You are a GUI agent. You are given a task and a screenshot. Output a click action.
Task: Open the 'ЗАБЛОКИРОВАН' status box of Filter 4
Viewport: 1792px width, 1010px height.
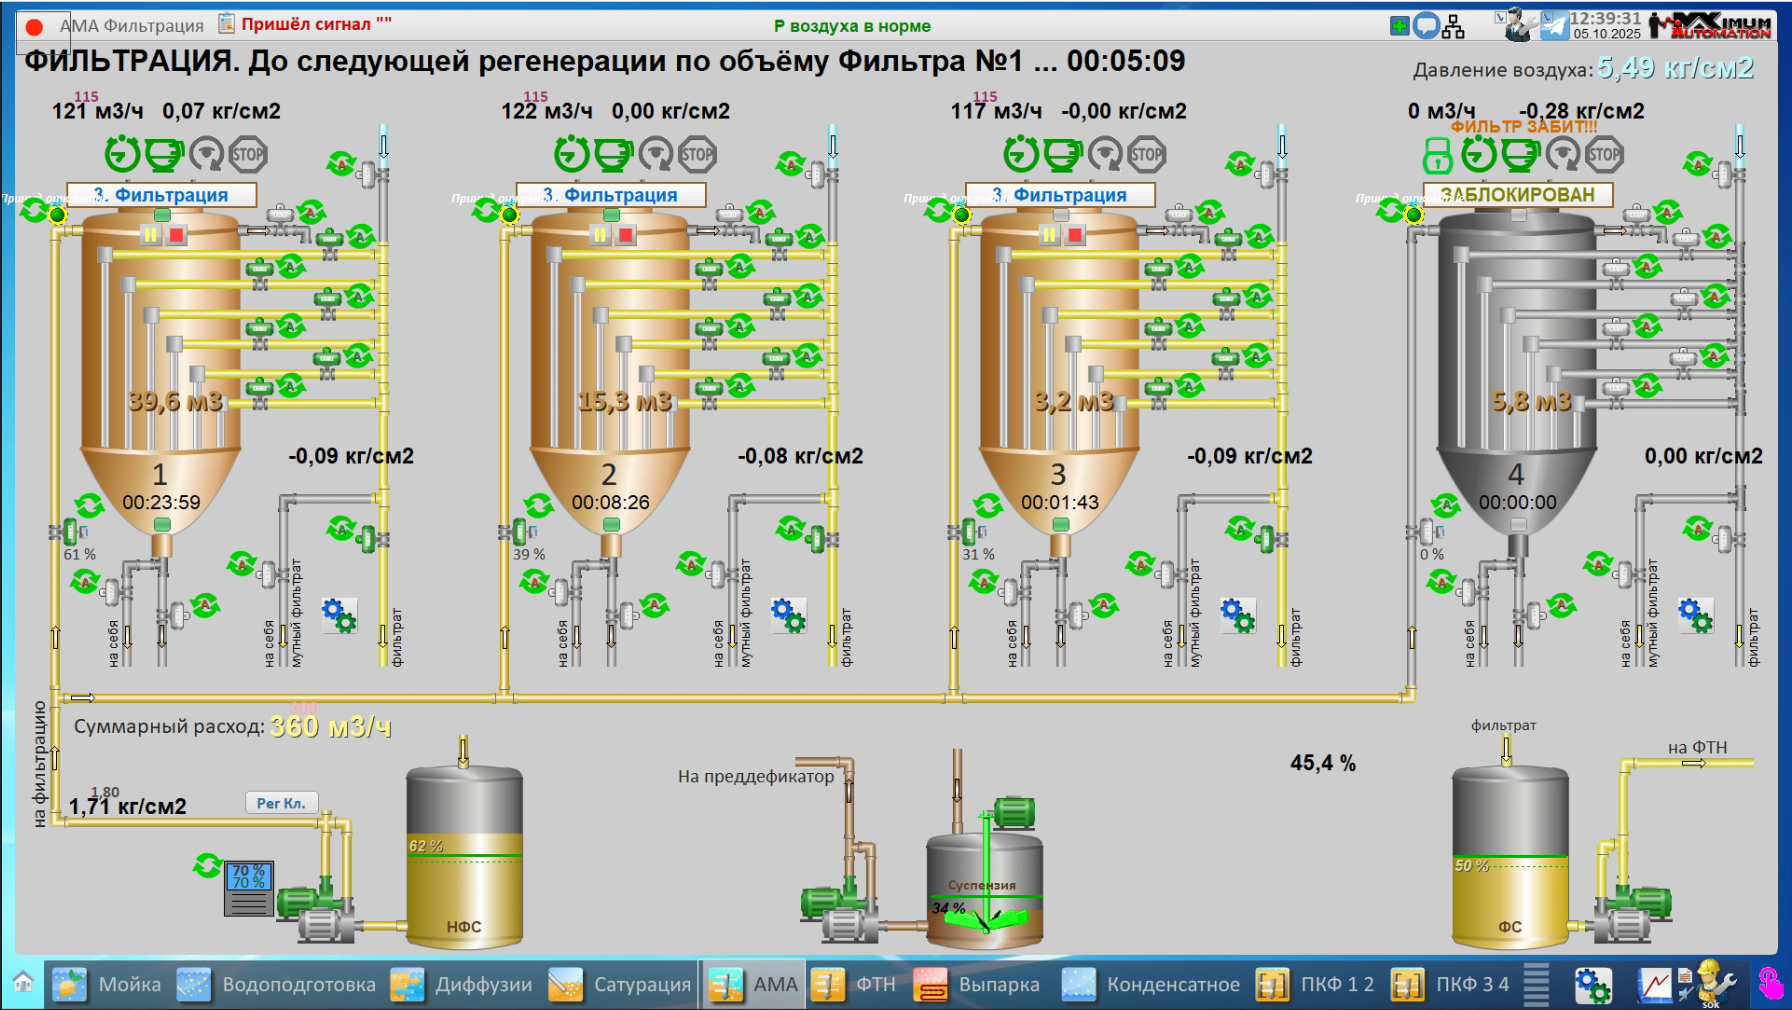click(1517, 195)
